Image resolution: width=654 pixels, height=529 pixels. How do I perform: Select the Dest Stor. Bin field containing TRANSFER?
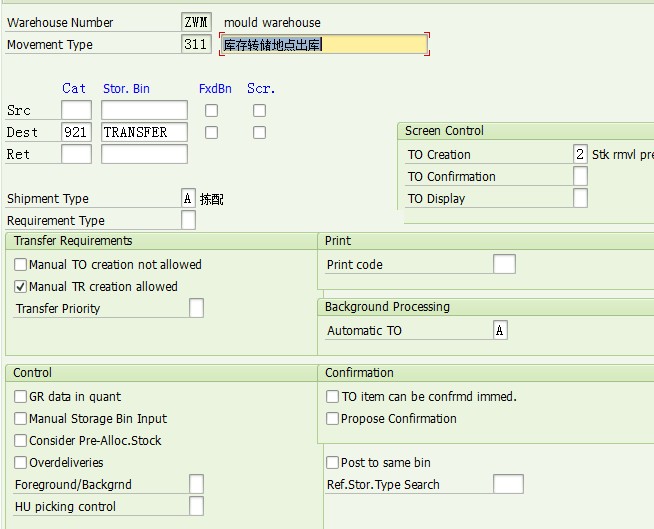(x=144, y=132)
